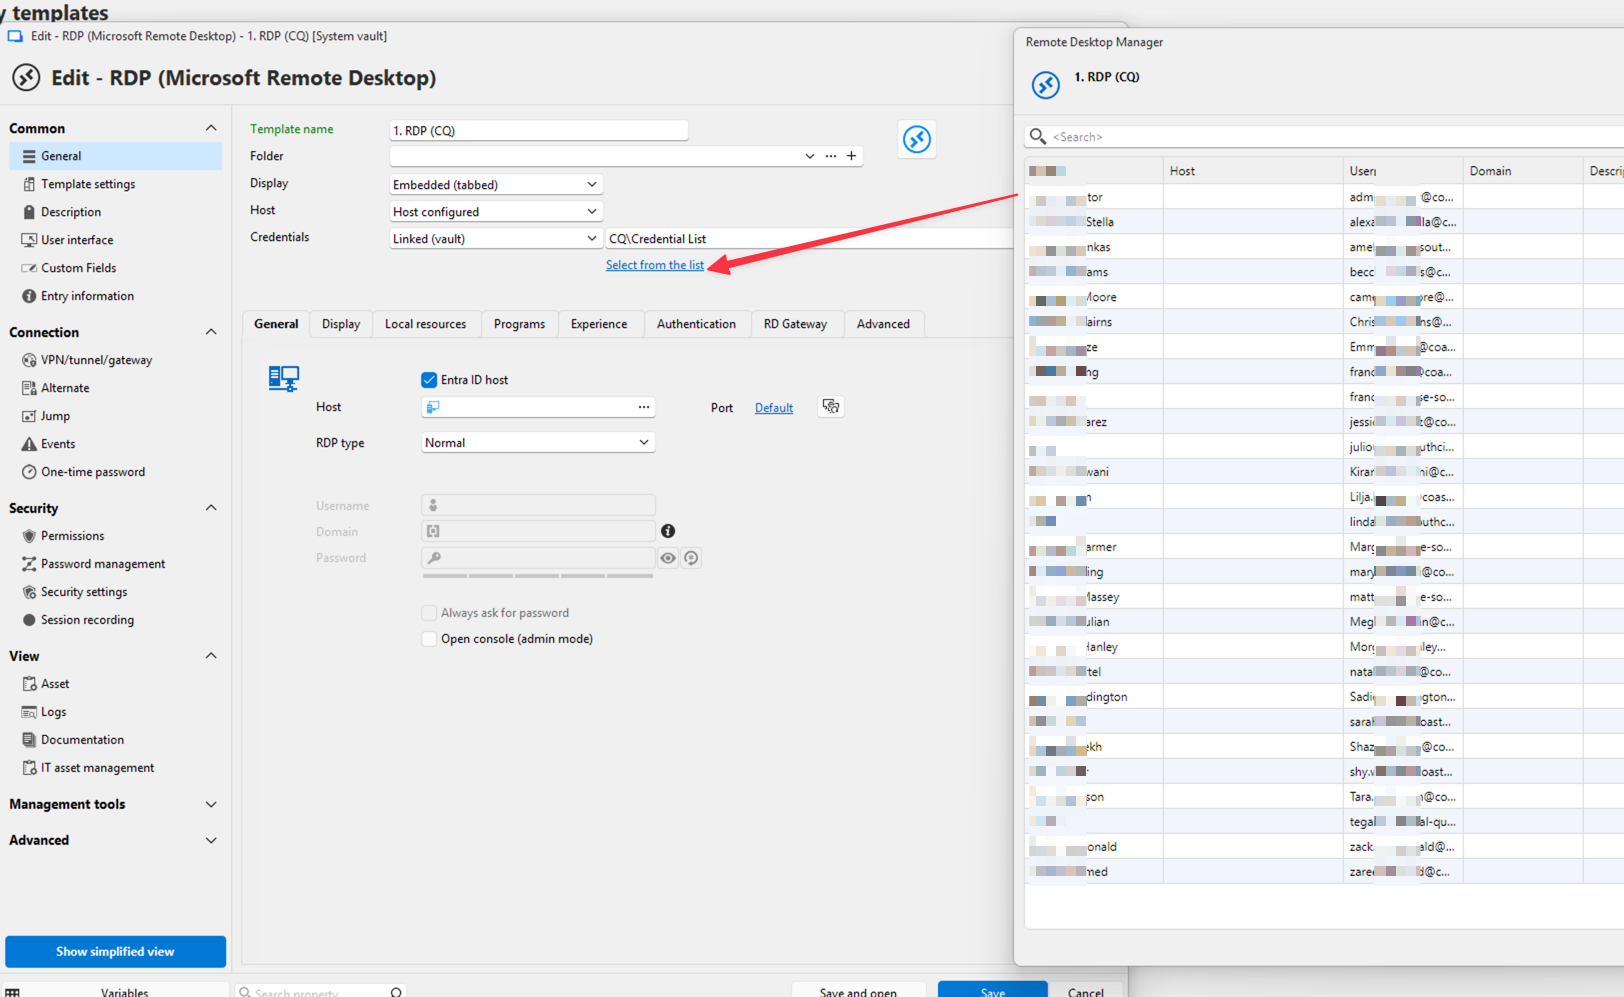This screenshot has width=1624, height=997.
Task: Go to User interface settings
Action: click(76, 240)
